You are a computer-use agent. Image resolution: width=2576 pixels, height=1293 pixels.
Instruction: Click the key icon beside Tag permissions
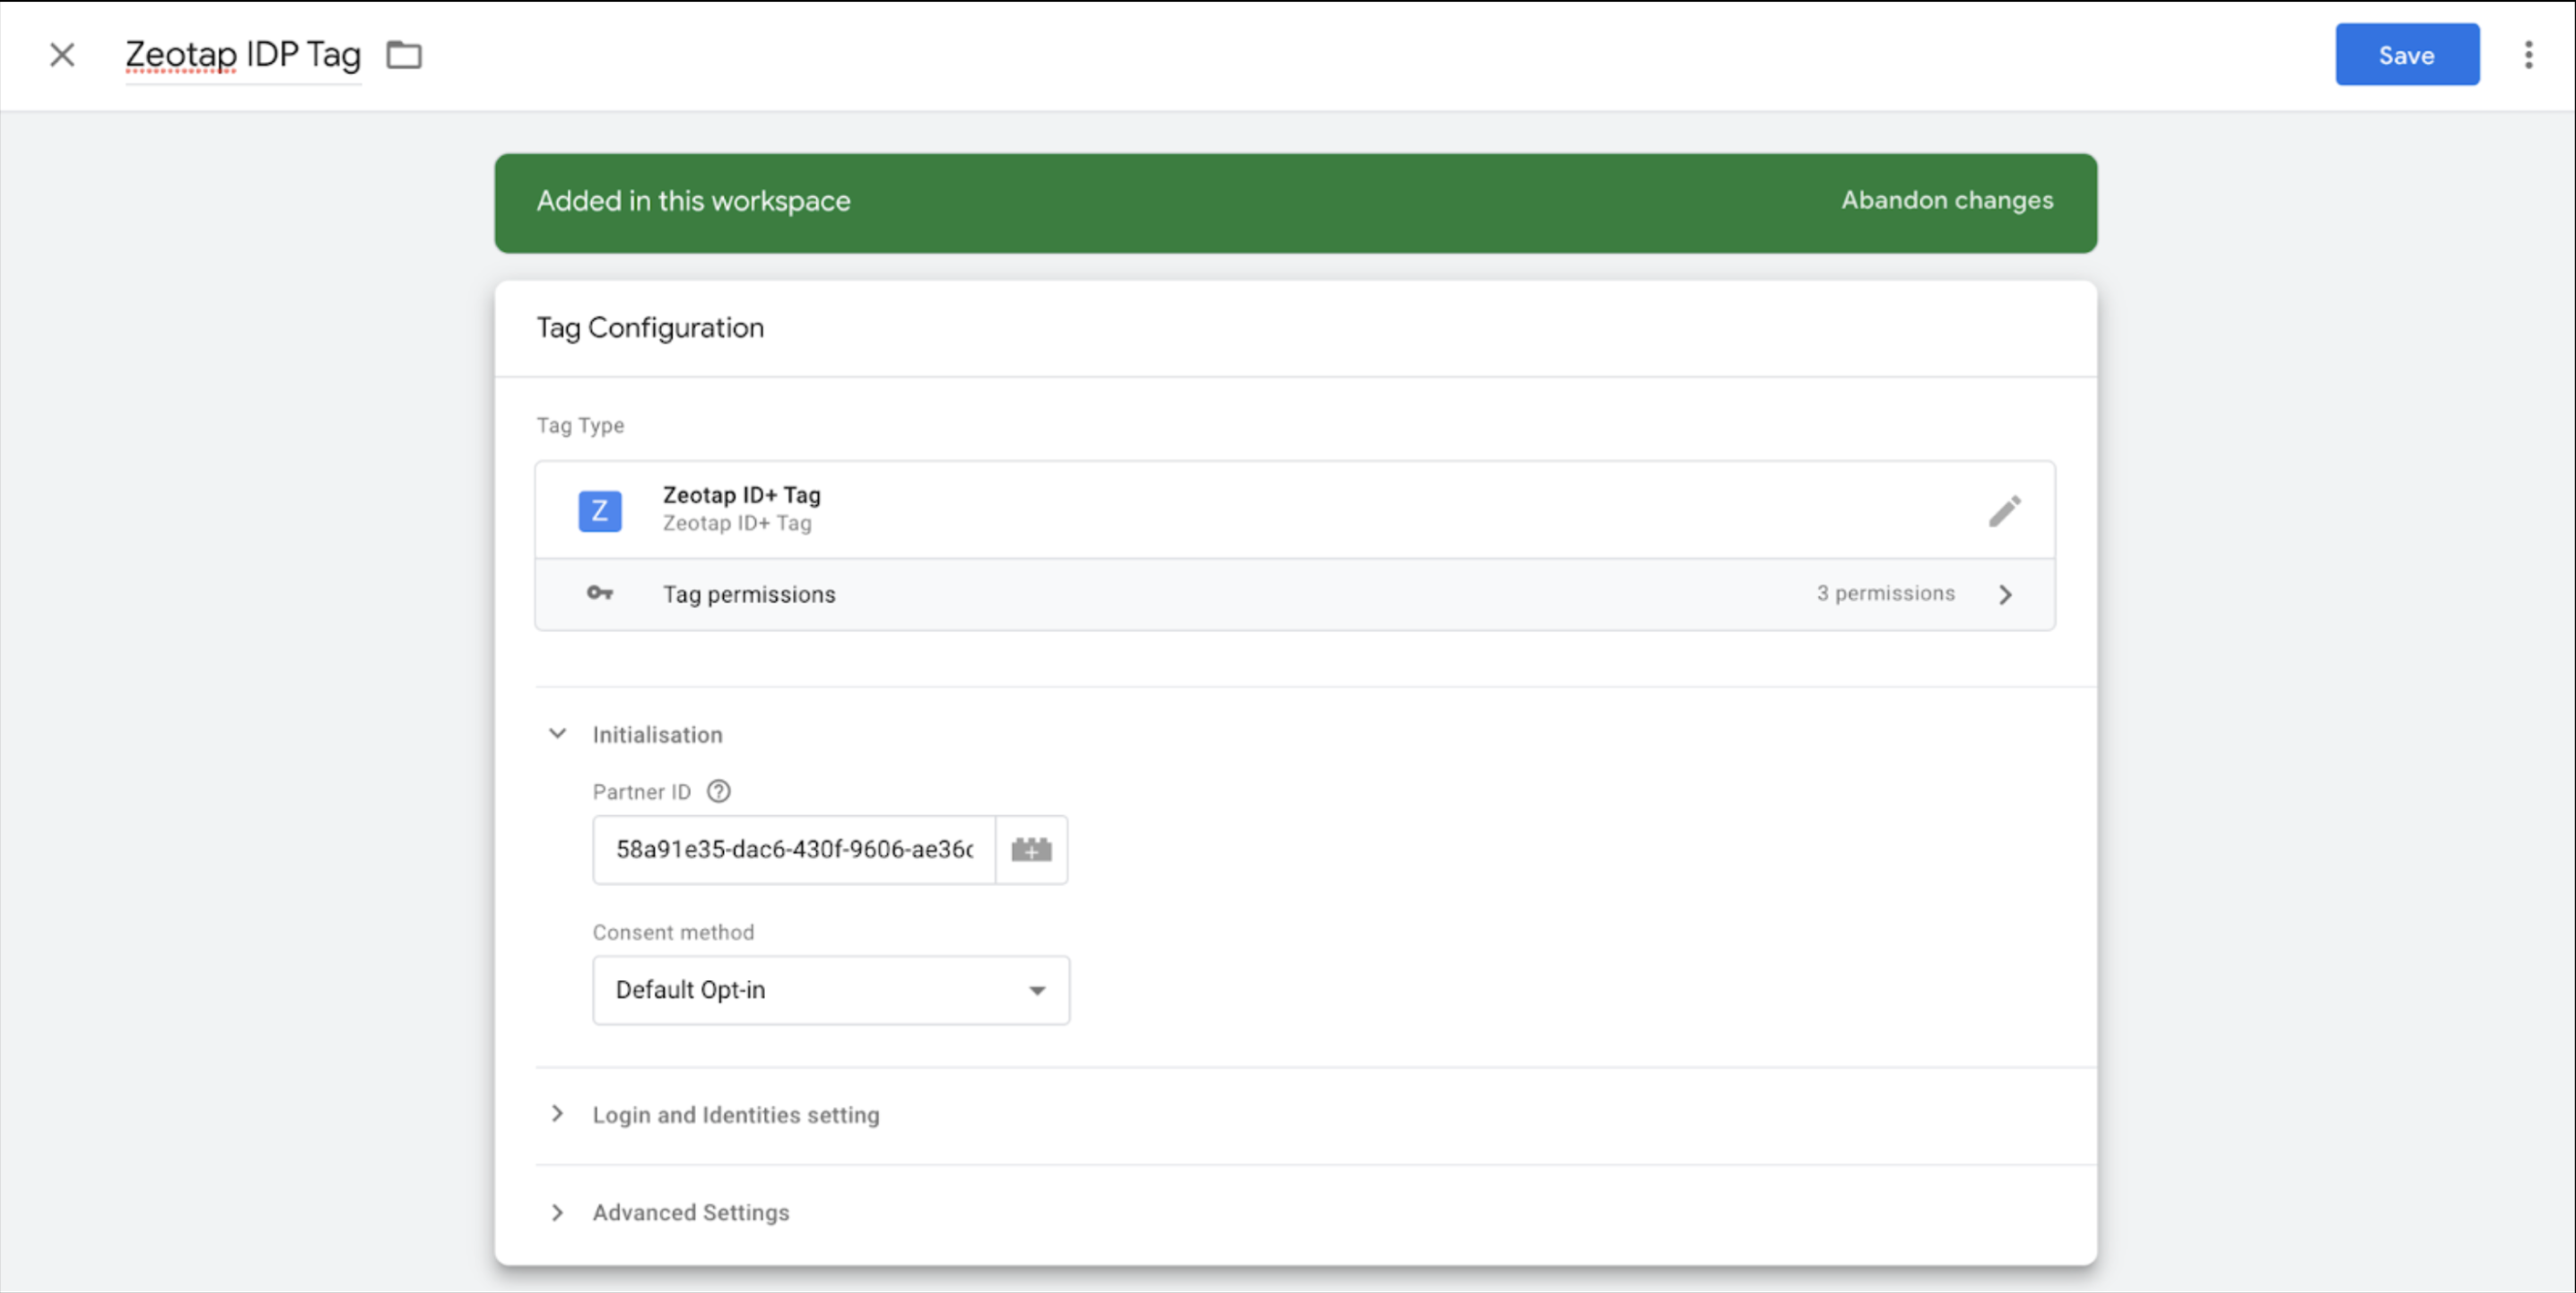pos(599,593)
